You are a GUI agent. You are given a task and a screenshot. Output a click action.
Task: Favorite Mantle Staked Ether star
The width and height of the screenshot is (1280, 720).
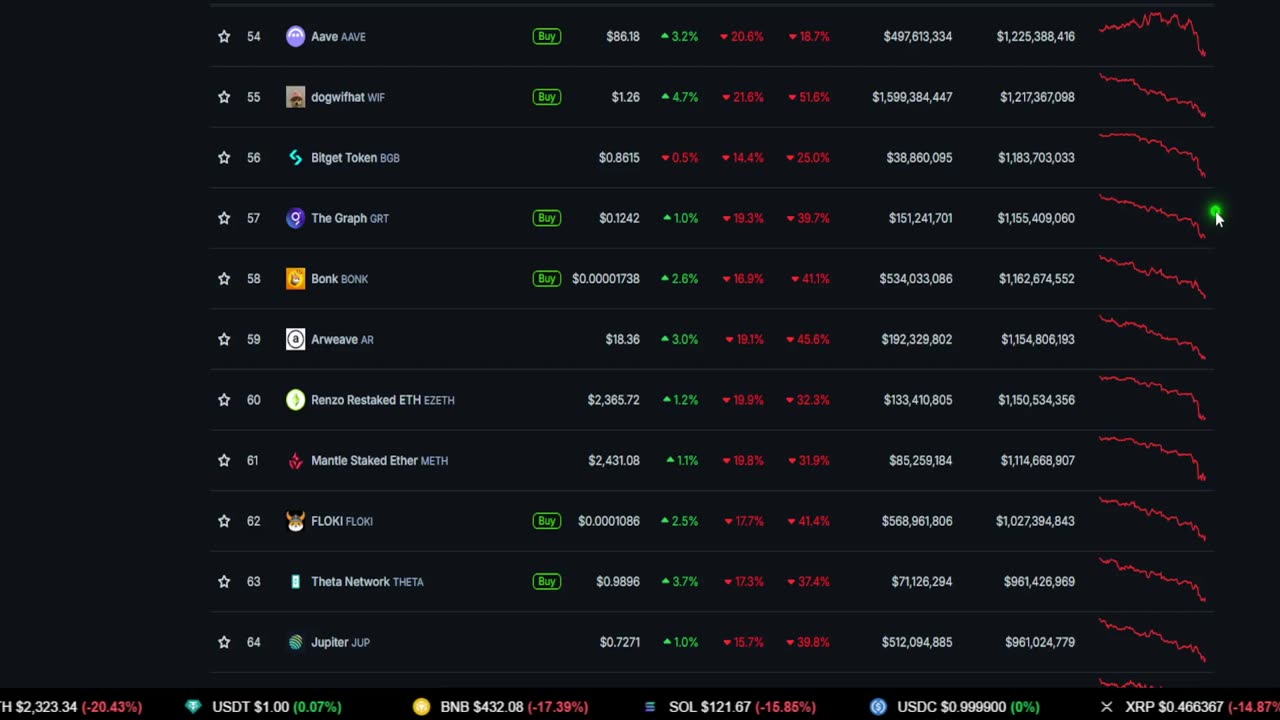(224, 460)
